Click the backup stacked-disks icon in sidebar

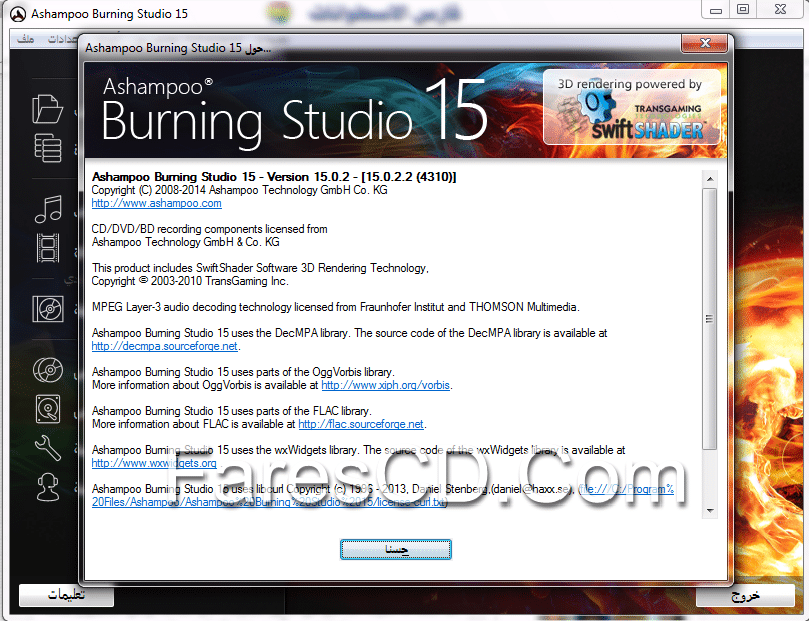point(48,148)
